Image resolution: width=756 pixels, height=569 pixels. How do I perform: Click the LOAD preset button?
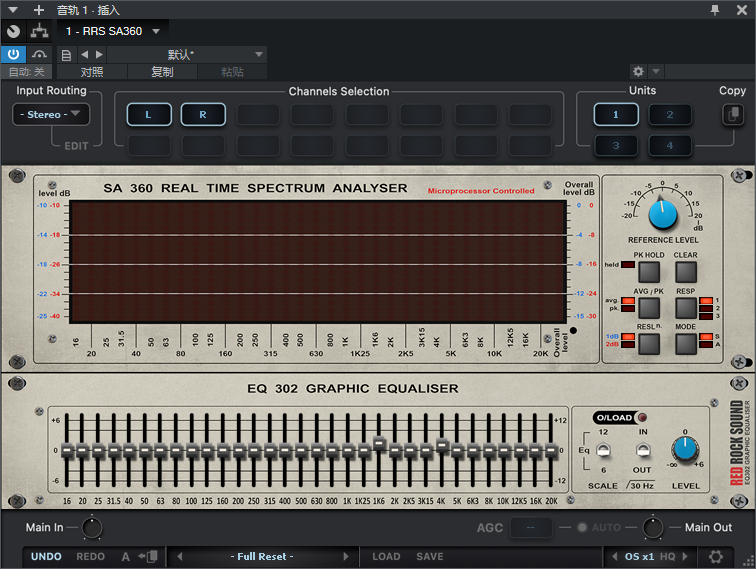click(x=386, y=556)
